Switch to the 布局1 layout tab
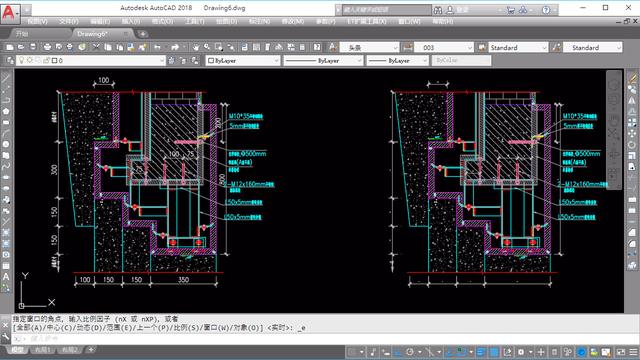Image resolution: width=640 pixels, height=360 pixels. coord(42,350)
